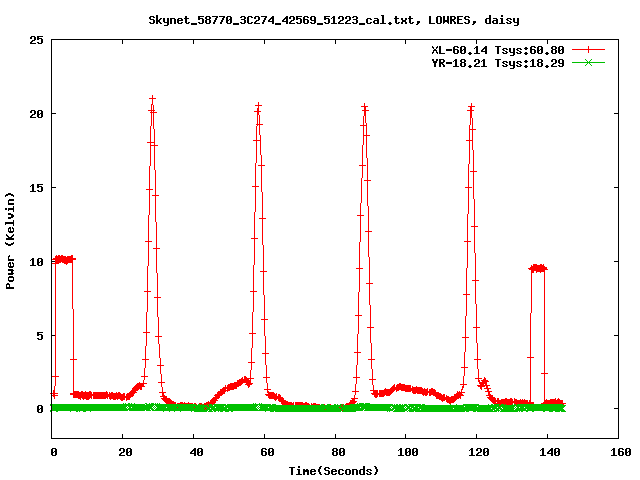
Task: Click the red calibration plateau at plot start
Action: [64, 259]
